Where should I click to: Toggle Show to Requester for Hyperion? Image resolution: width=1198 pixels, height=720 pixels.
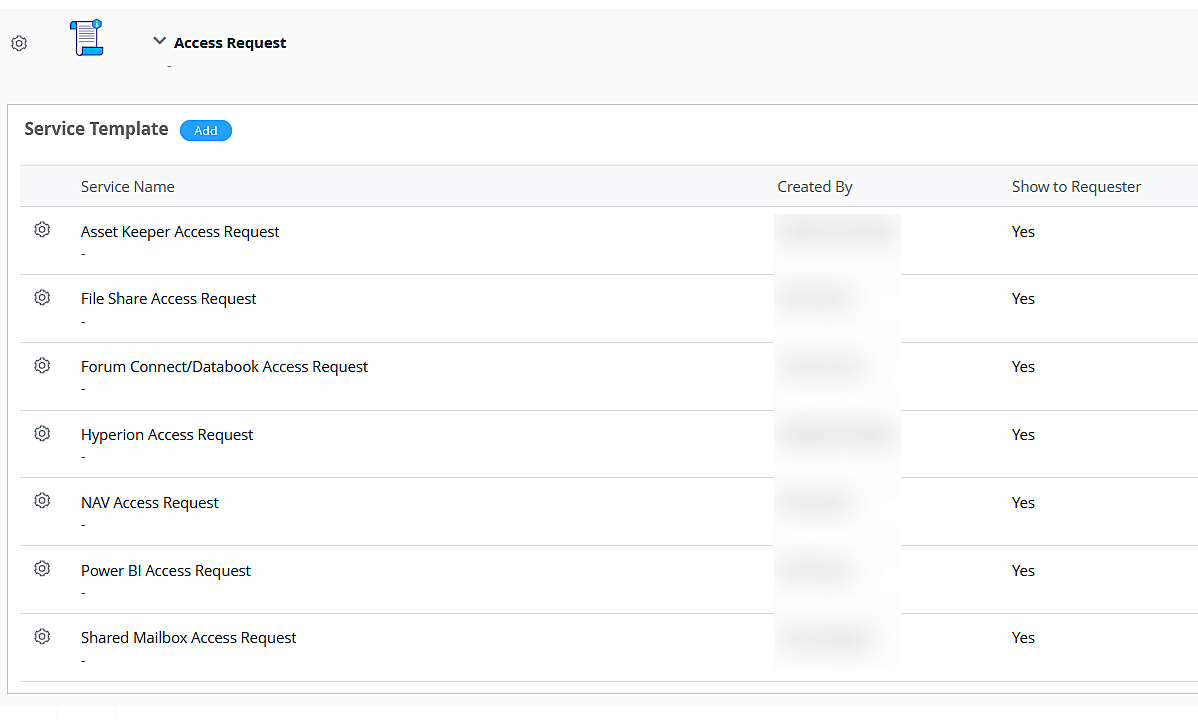coord(1022,434)
